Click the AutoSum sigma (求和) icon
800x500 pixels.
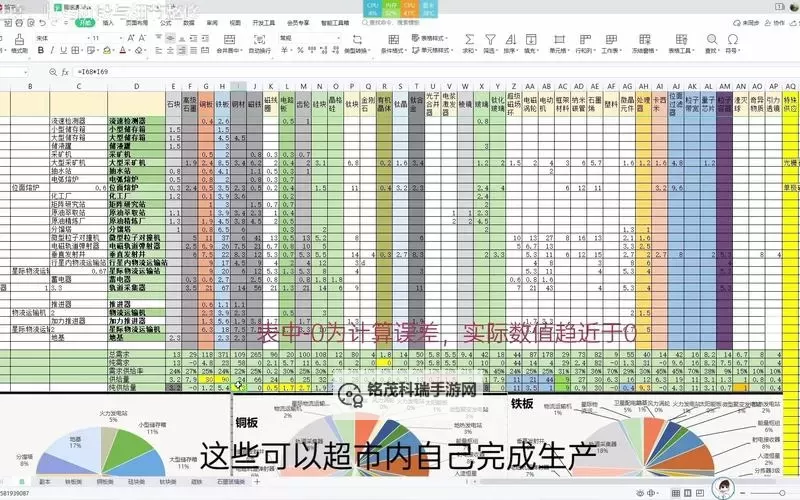469,39
